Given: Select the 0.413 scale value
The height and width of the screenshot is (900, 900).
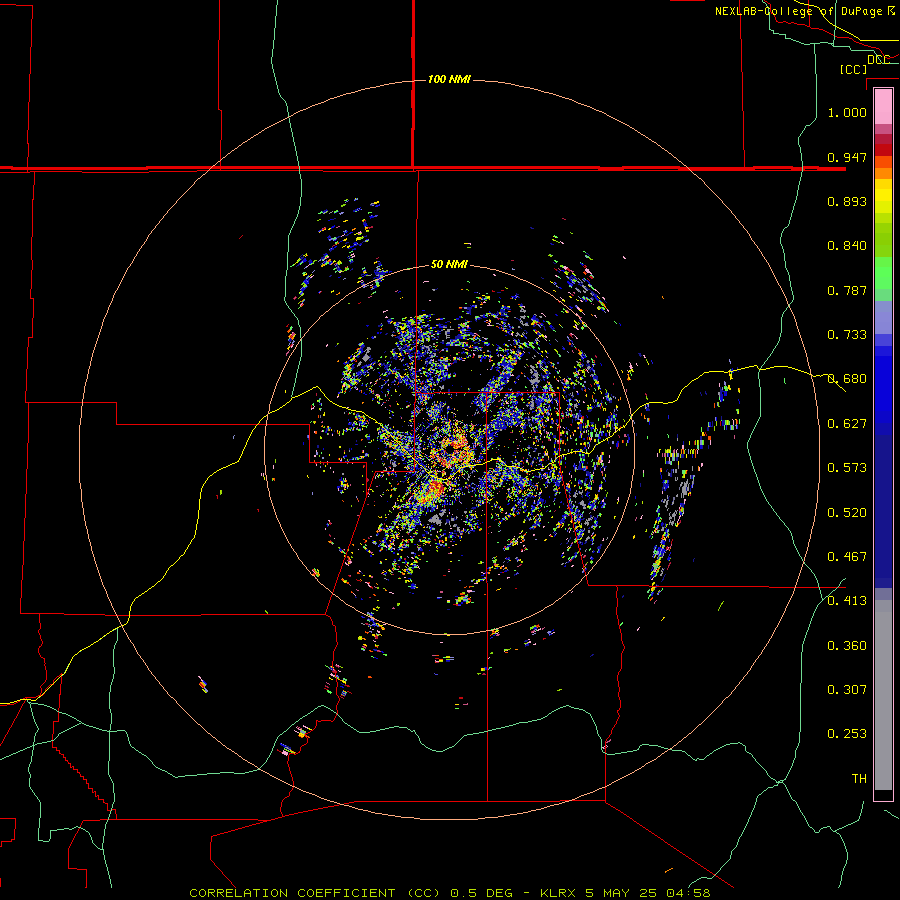Looking at the screenshot, I should coord(847,601).
